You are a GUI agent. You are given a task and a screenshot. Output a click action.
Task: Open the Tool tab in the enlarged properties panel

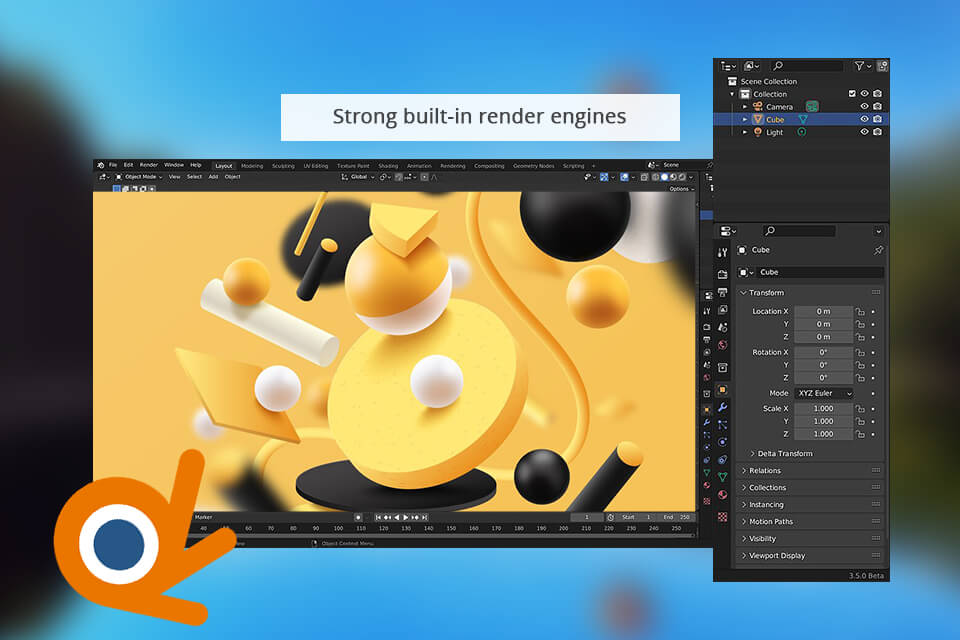click(x=722, y=252)
